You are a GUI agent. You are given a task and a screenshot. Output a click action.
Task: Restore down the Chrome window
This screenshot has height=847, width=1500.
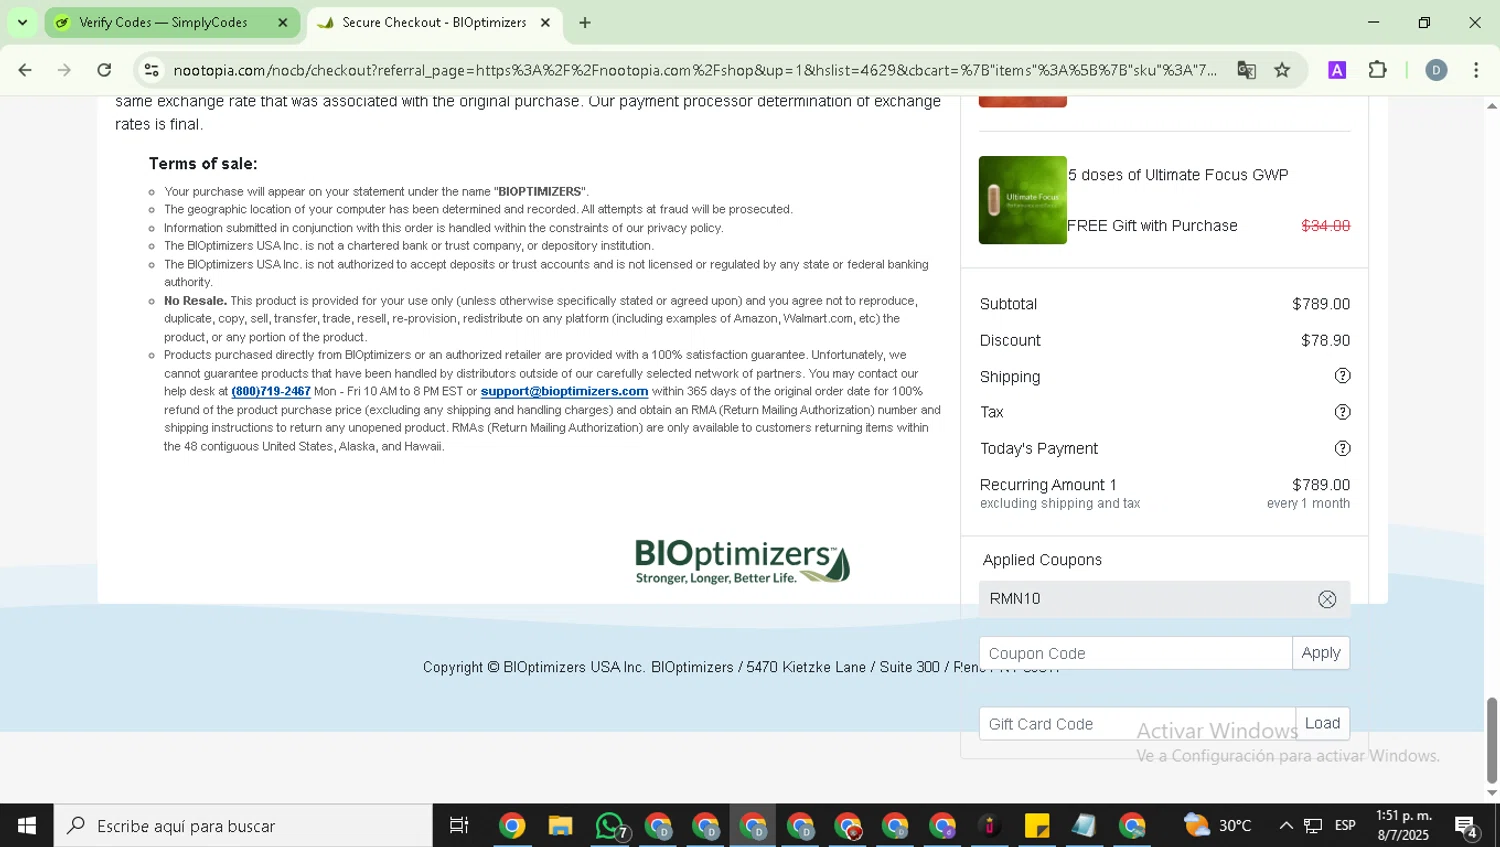(1424, 22)
